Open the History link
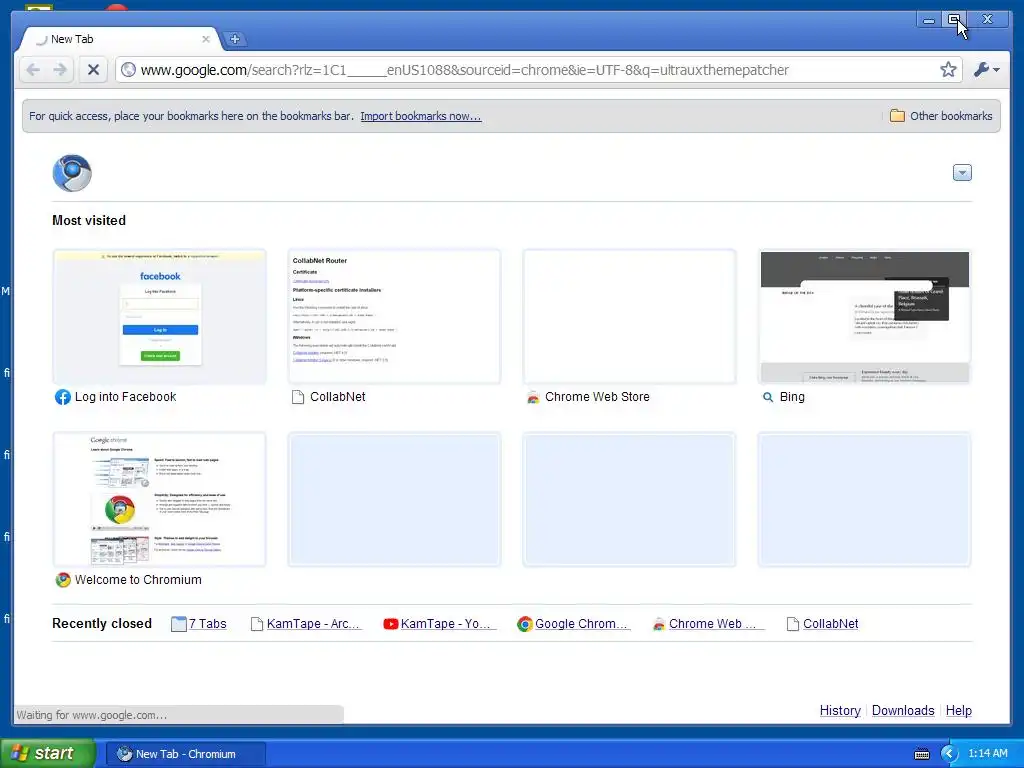1024x768 pixels. pyautogui.click(x=840, y=711)
